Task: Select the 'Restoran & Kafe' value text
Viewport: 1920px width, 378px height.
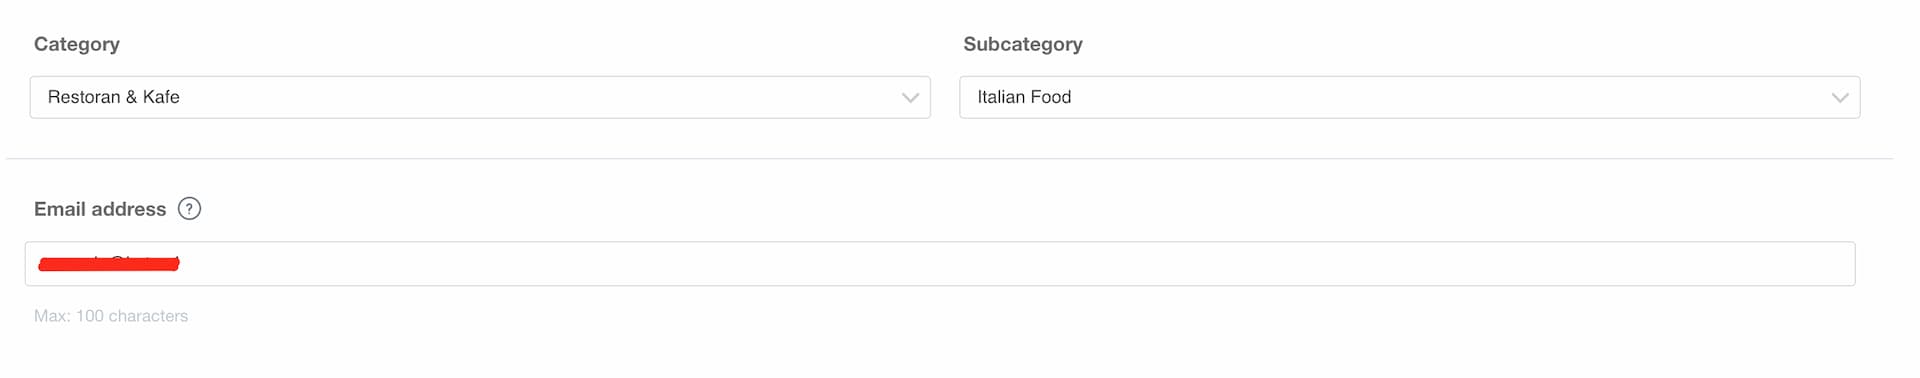Action: click(x=114, y=97)
